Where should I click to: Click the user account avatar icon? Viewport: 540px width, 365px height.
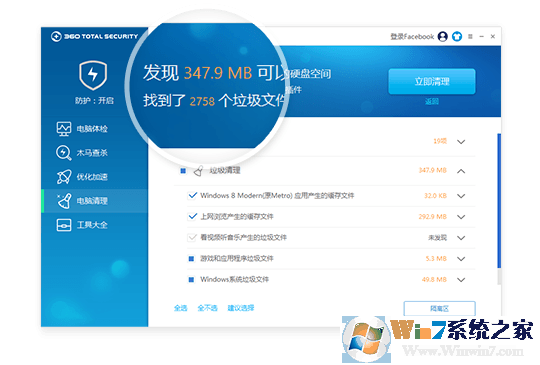pos(443,36)
